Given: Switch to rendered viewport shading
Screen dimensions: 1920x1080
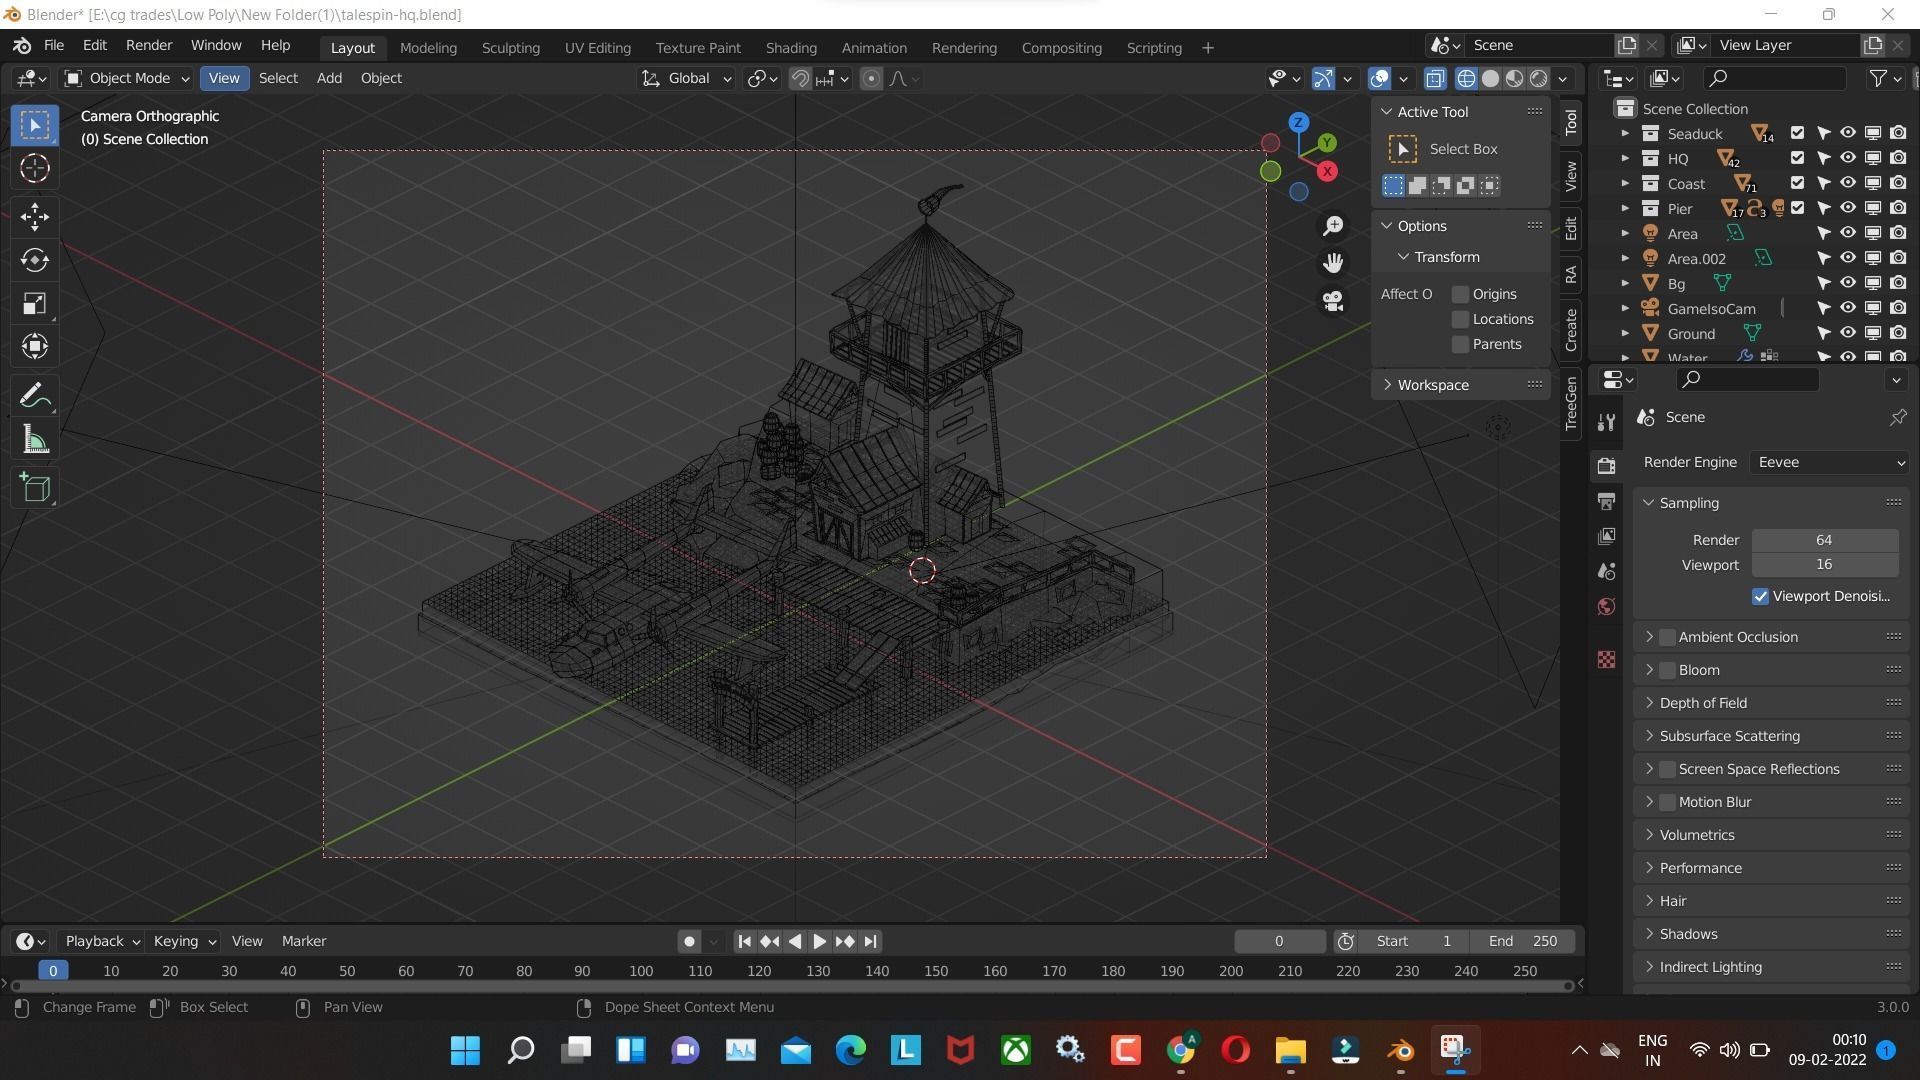Looking at the screenshot, I should (x=1539, y=78).
